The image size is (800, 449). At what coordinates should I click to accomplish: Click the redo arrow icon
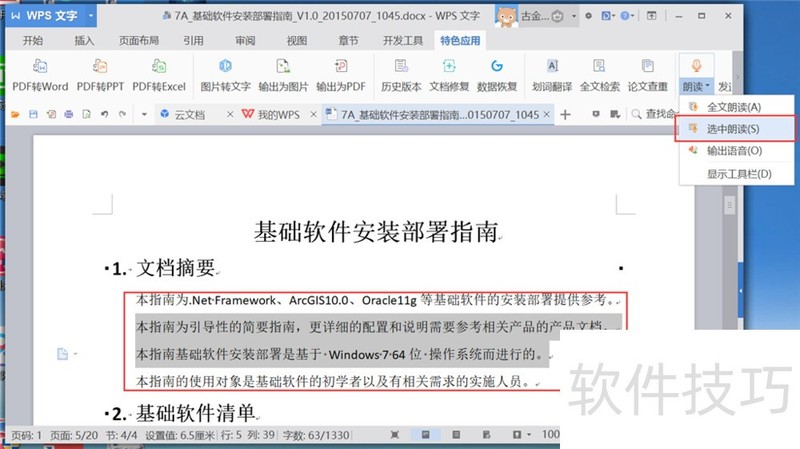[x=122, y=114]
